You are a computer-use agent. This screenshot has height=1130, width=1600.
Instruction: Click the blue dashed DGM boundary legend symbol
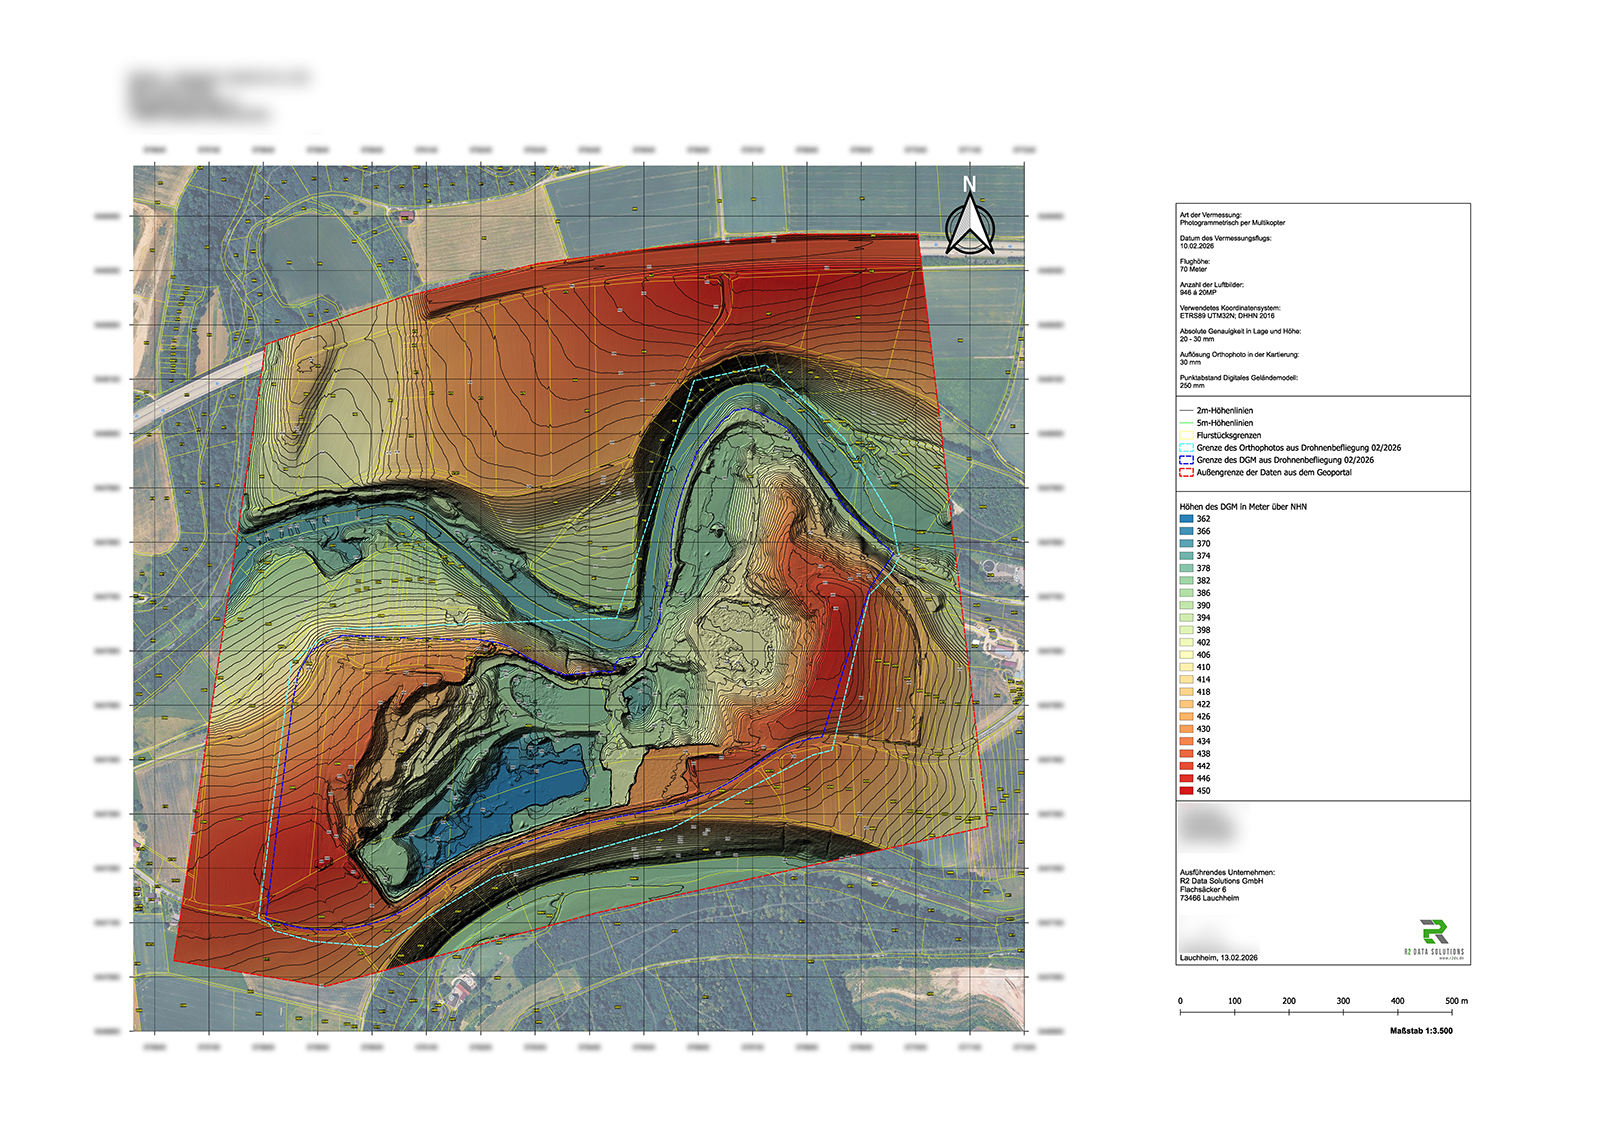(1186, 460)
